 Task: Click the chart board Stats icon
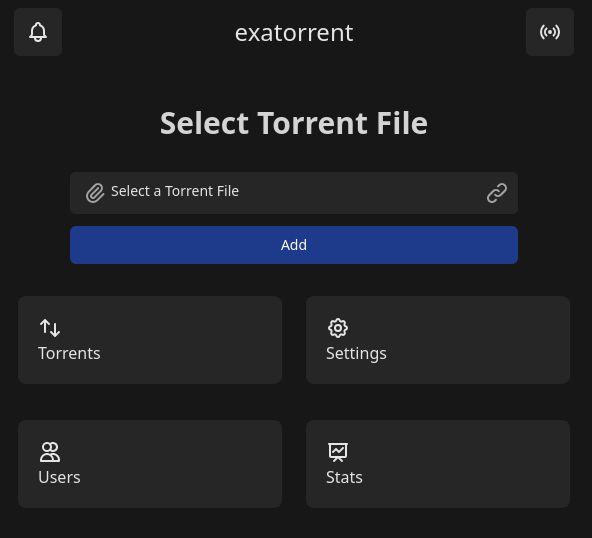pyautogui.click(x=338, y=452)
